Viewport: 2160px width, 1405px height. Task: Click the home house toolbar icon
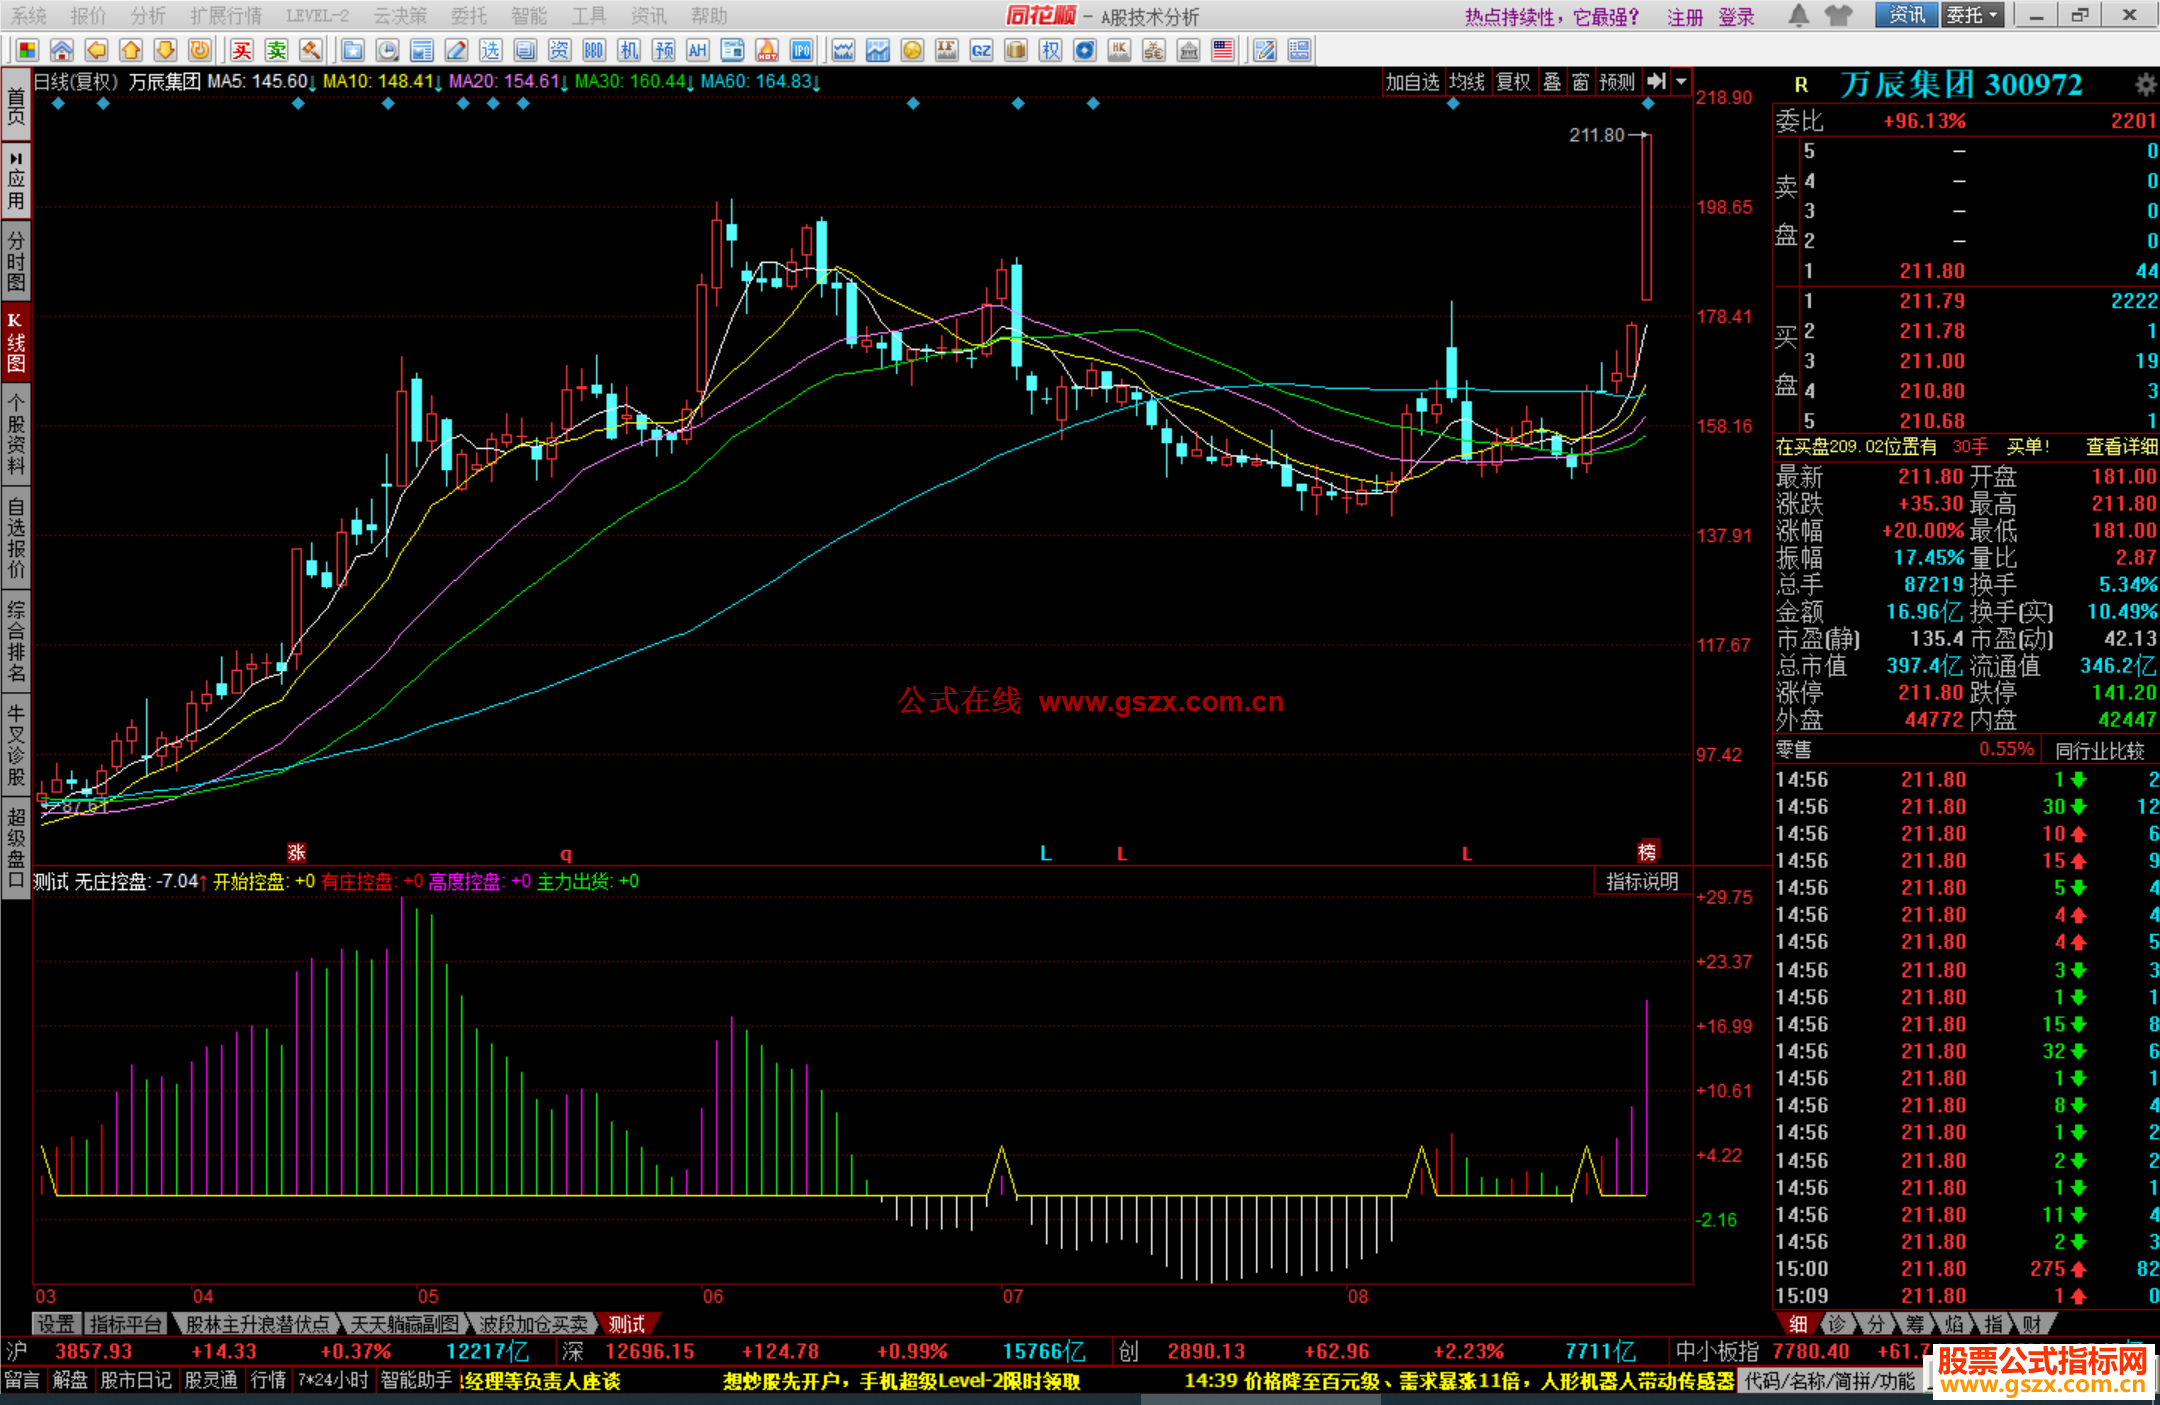[x=62, y=50]
